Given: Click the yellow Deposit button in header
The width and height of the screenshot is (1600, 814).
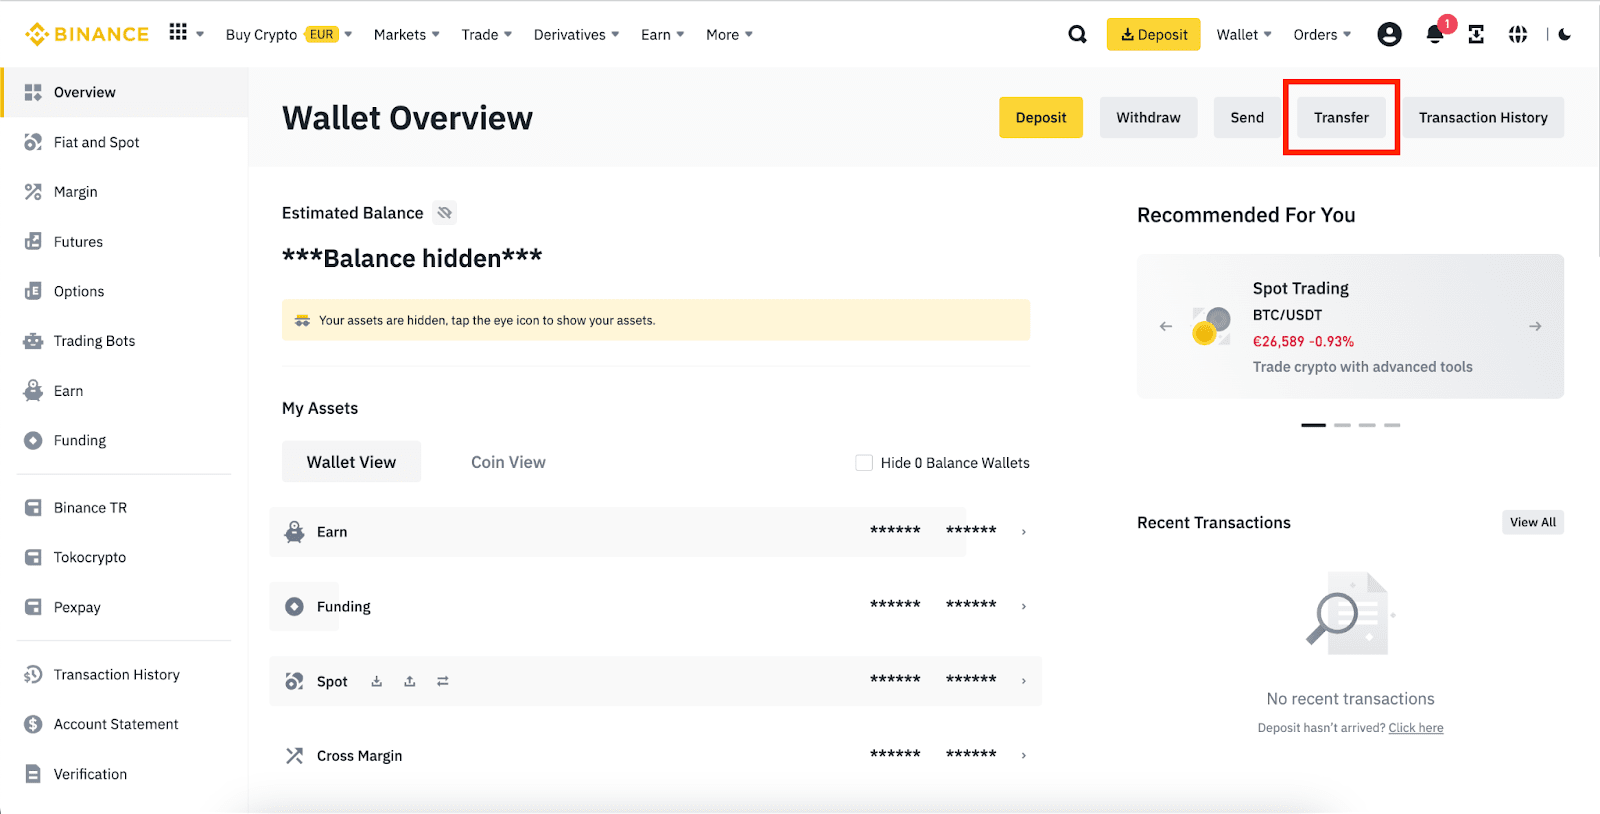Looking at the screenshot, I should click(x=1154, y=34).
